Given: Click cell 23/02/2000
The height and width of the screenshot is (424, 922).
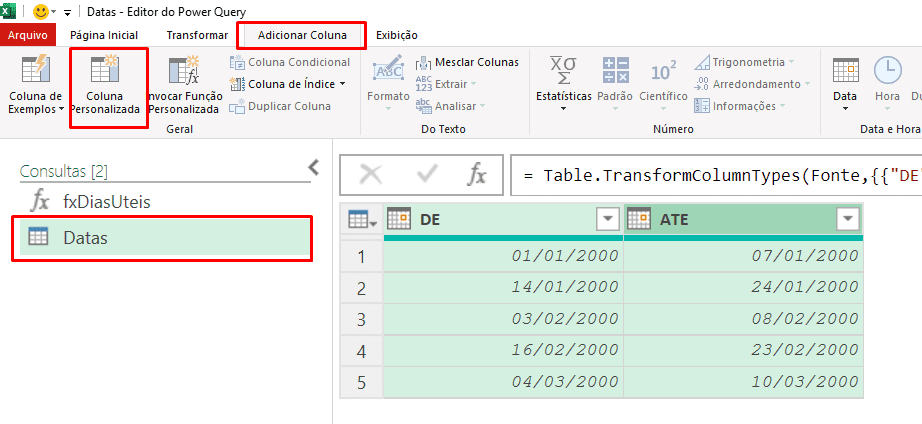Looking at the screenshot, I should 744,352.
